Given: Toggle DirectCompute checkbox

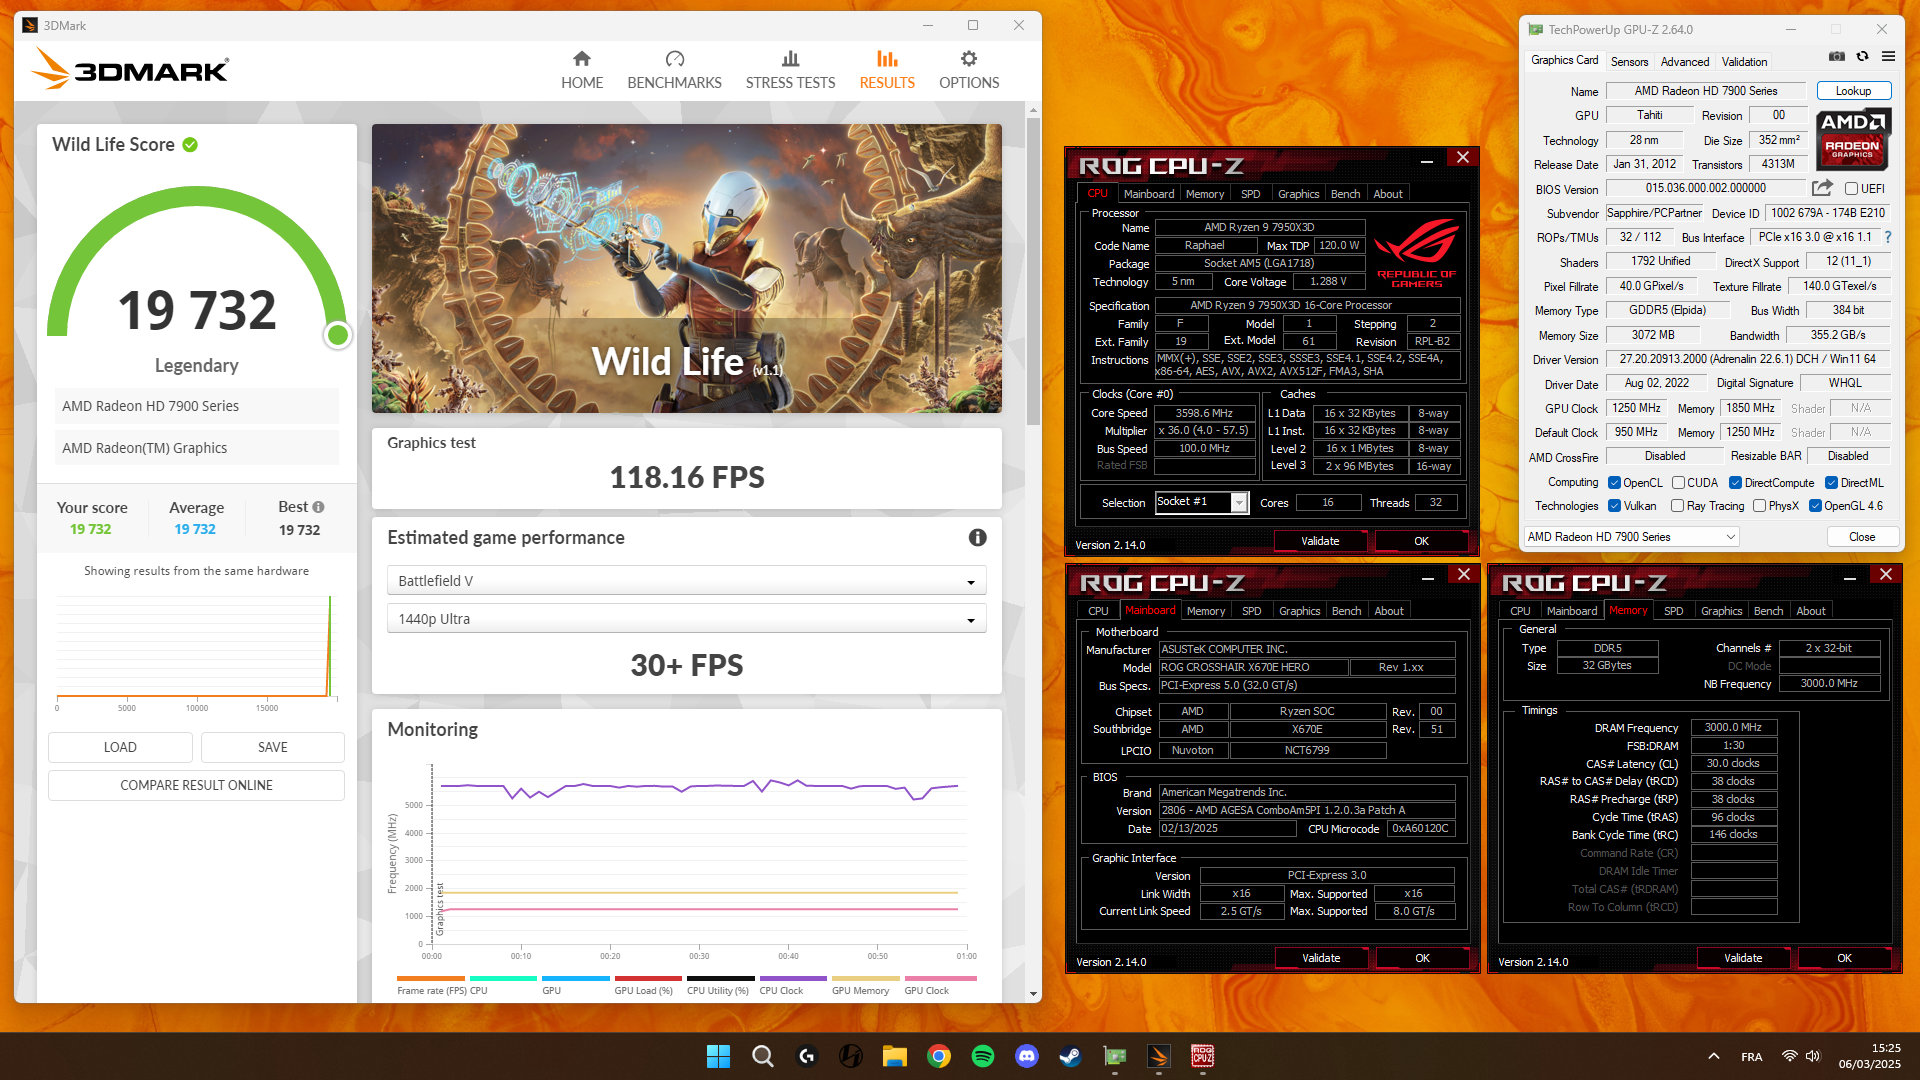Looking at the screenshot, I should [1735, 482].
